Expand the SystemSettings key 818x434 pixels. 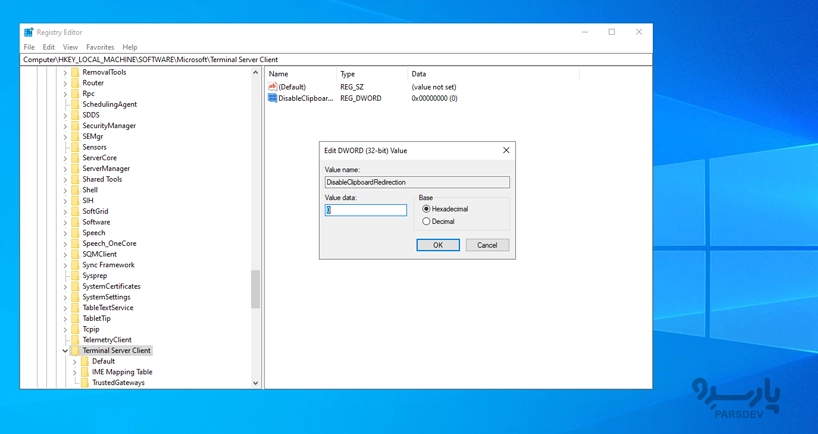pyautogui.click(x=65, y=297)
